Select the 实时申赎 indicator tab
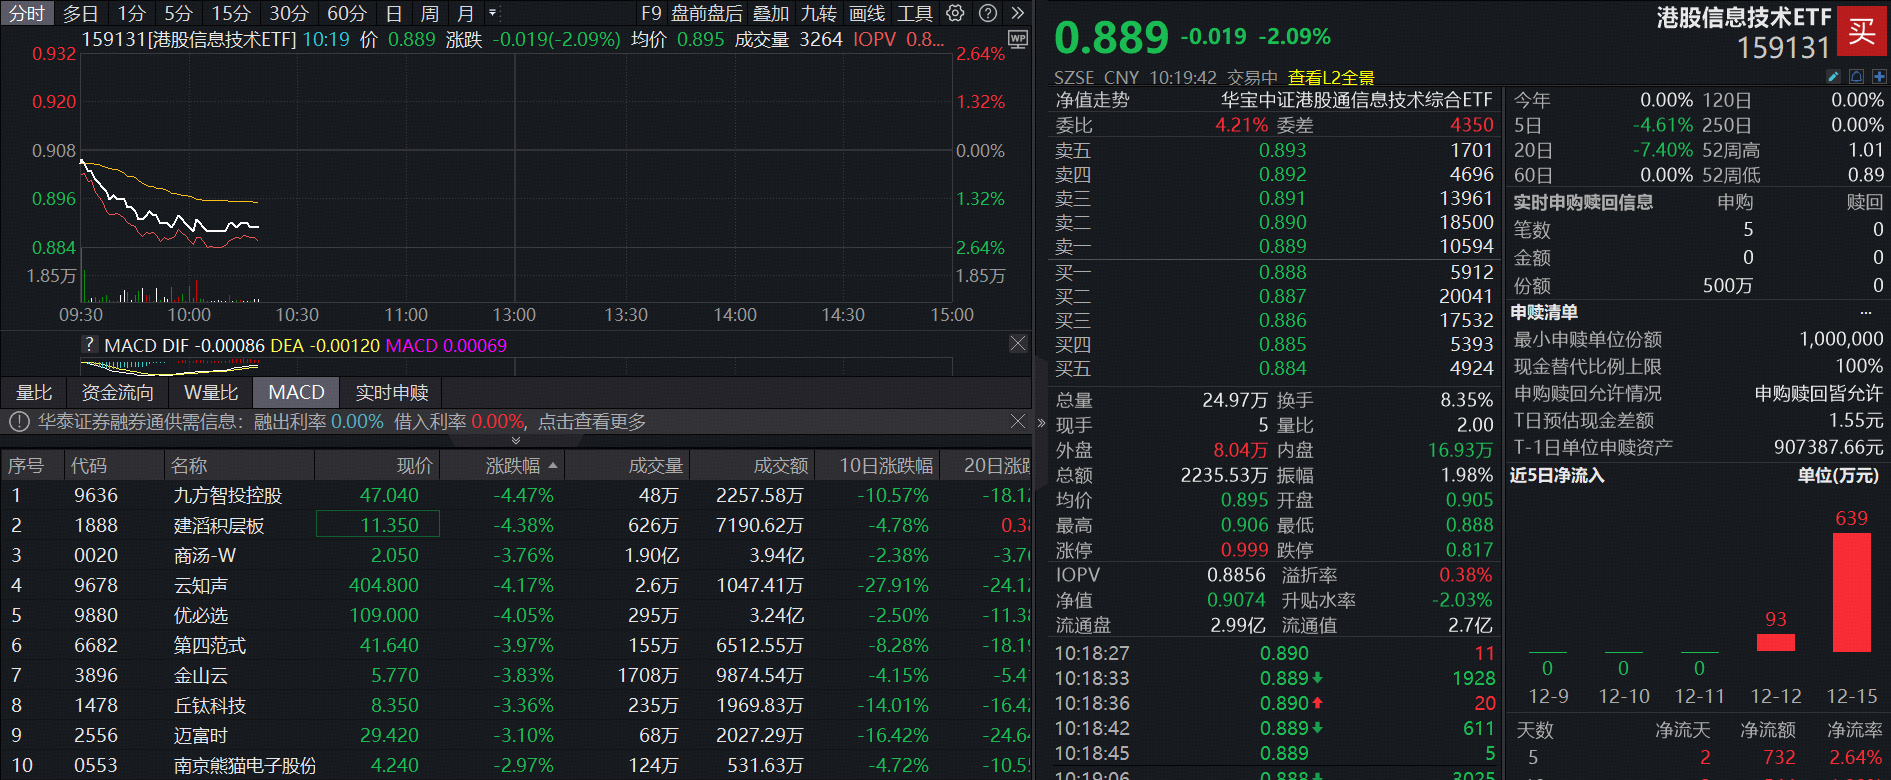This screenshot has width=1891, height=780. (x=392, y=393)
